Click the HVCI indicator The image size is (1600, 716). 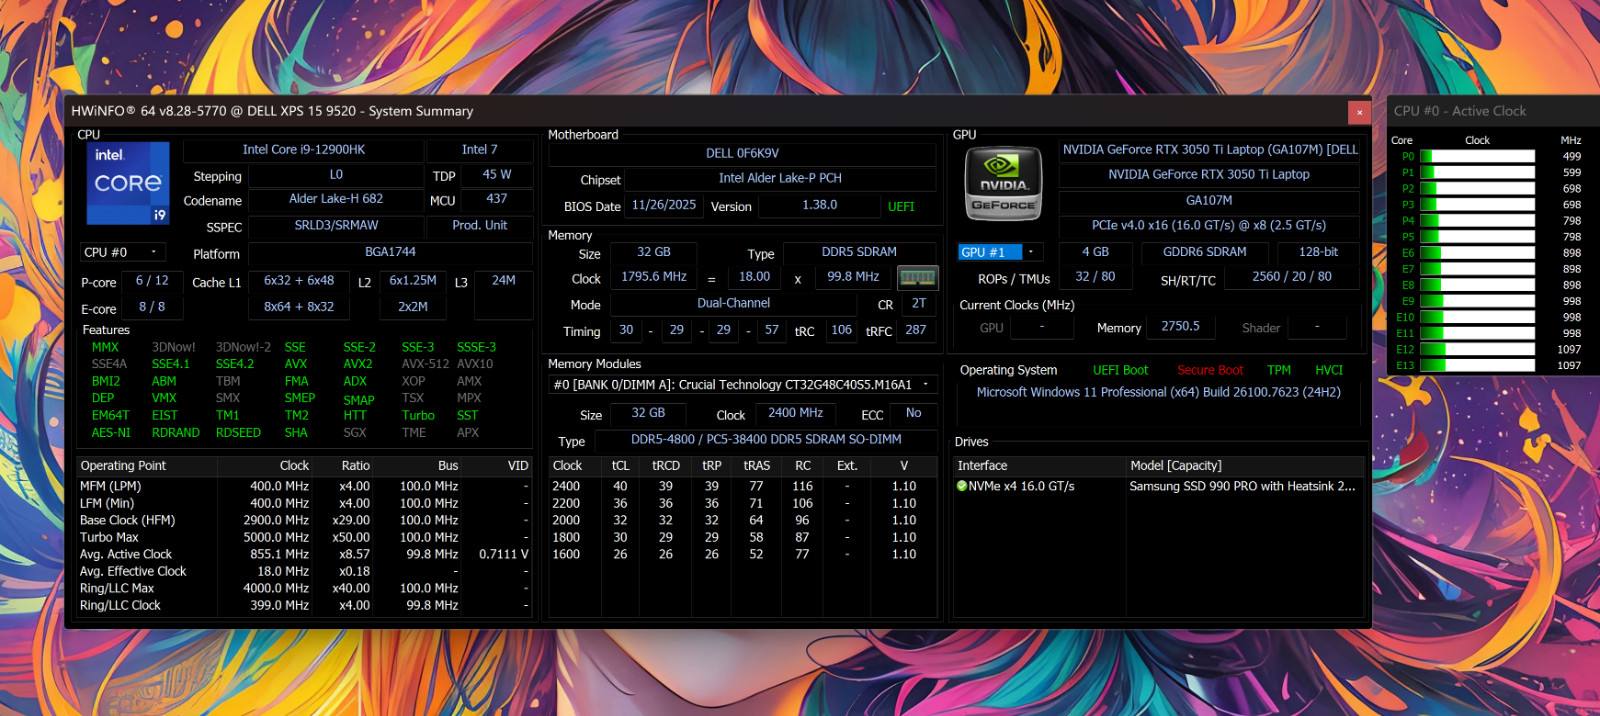click(1329, 370)
